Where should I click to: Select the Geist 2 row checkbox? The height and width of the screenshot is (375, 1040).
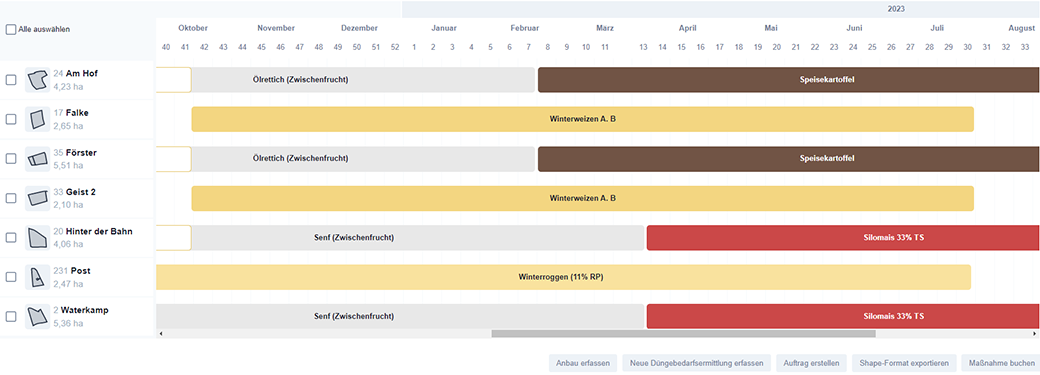[11, 198]
